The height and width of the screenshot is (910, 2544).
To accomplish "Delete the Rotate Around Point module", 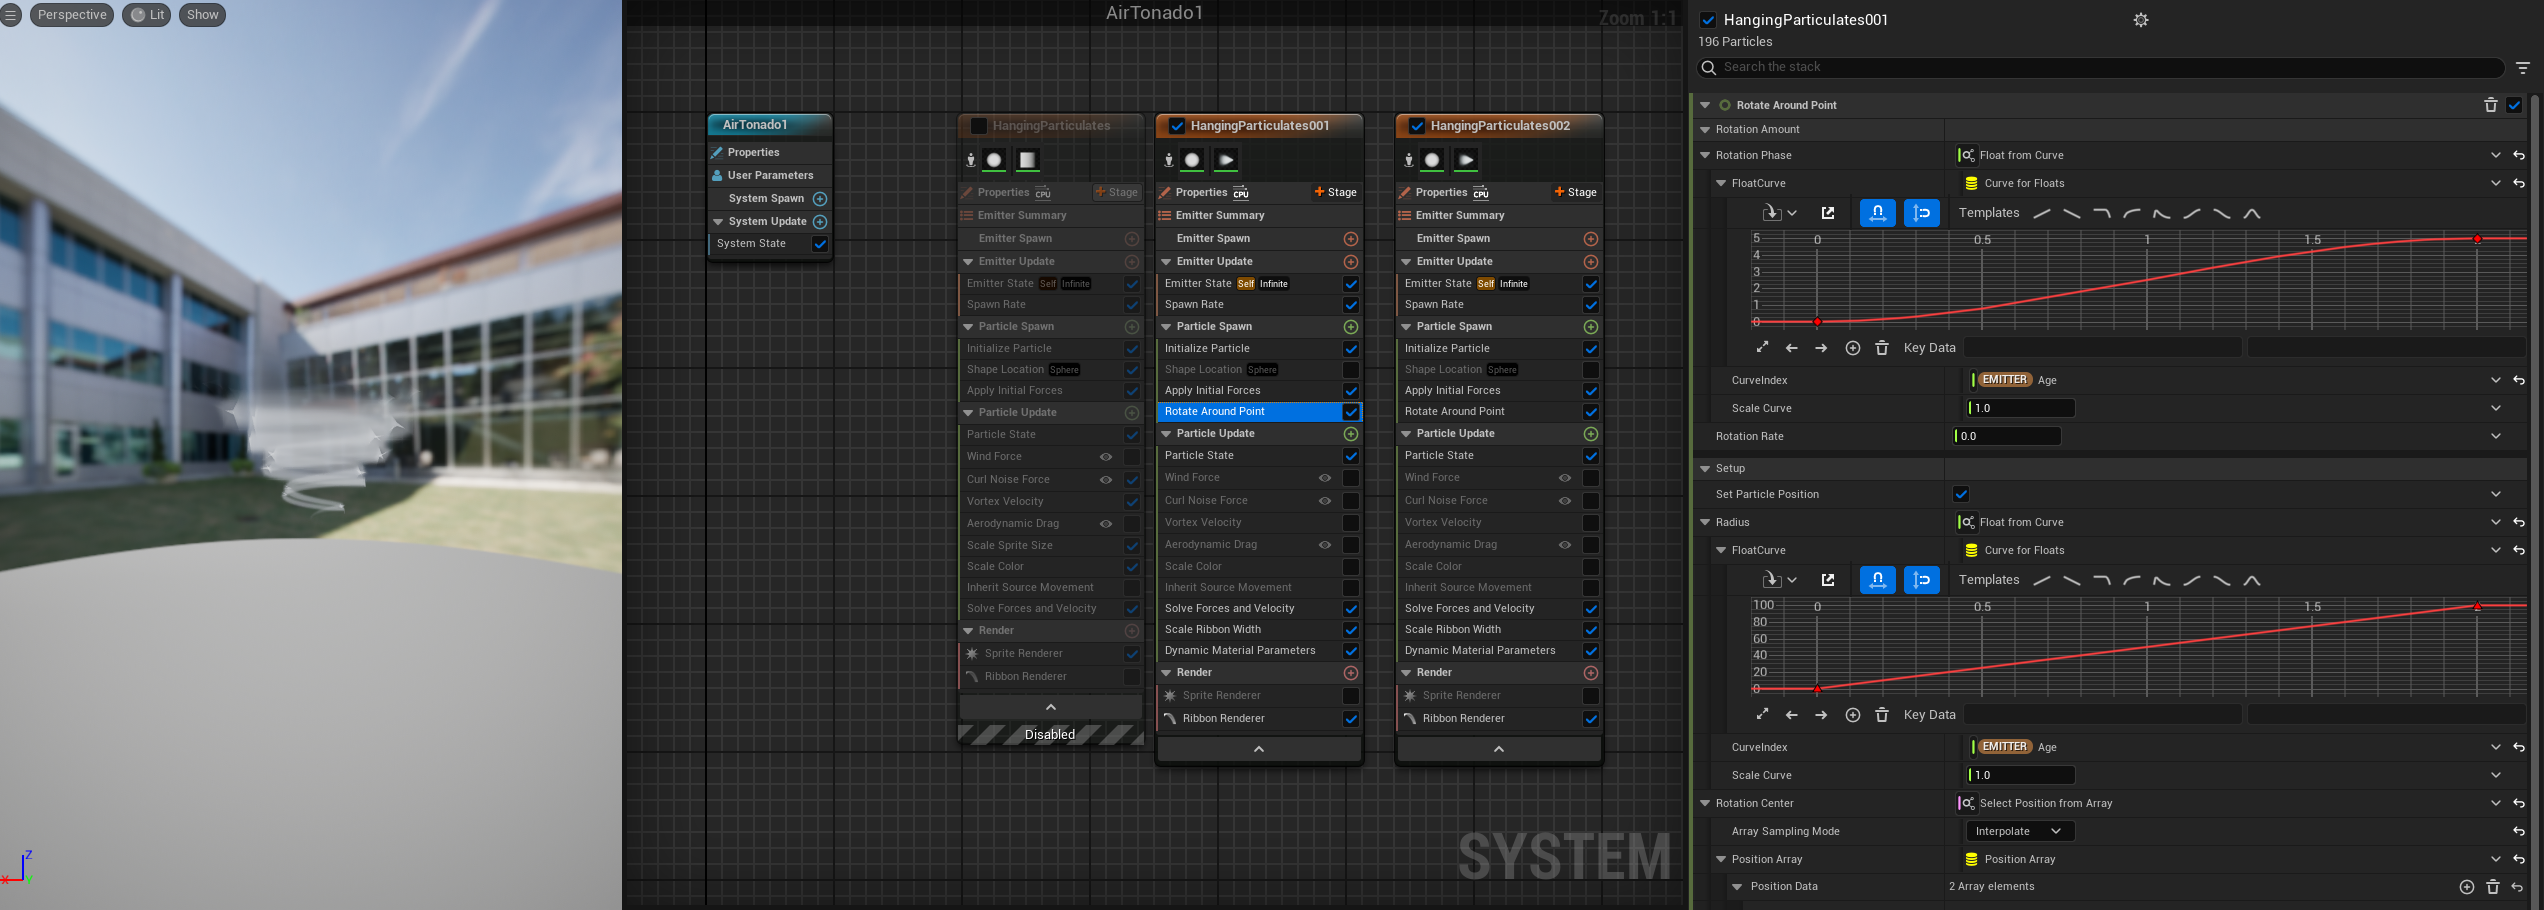I will tap(2490, 105).
